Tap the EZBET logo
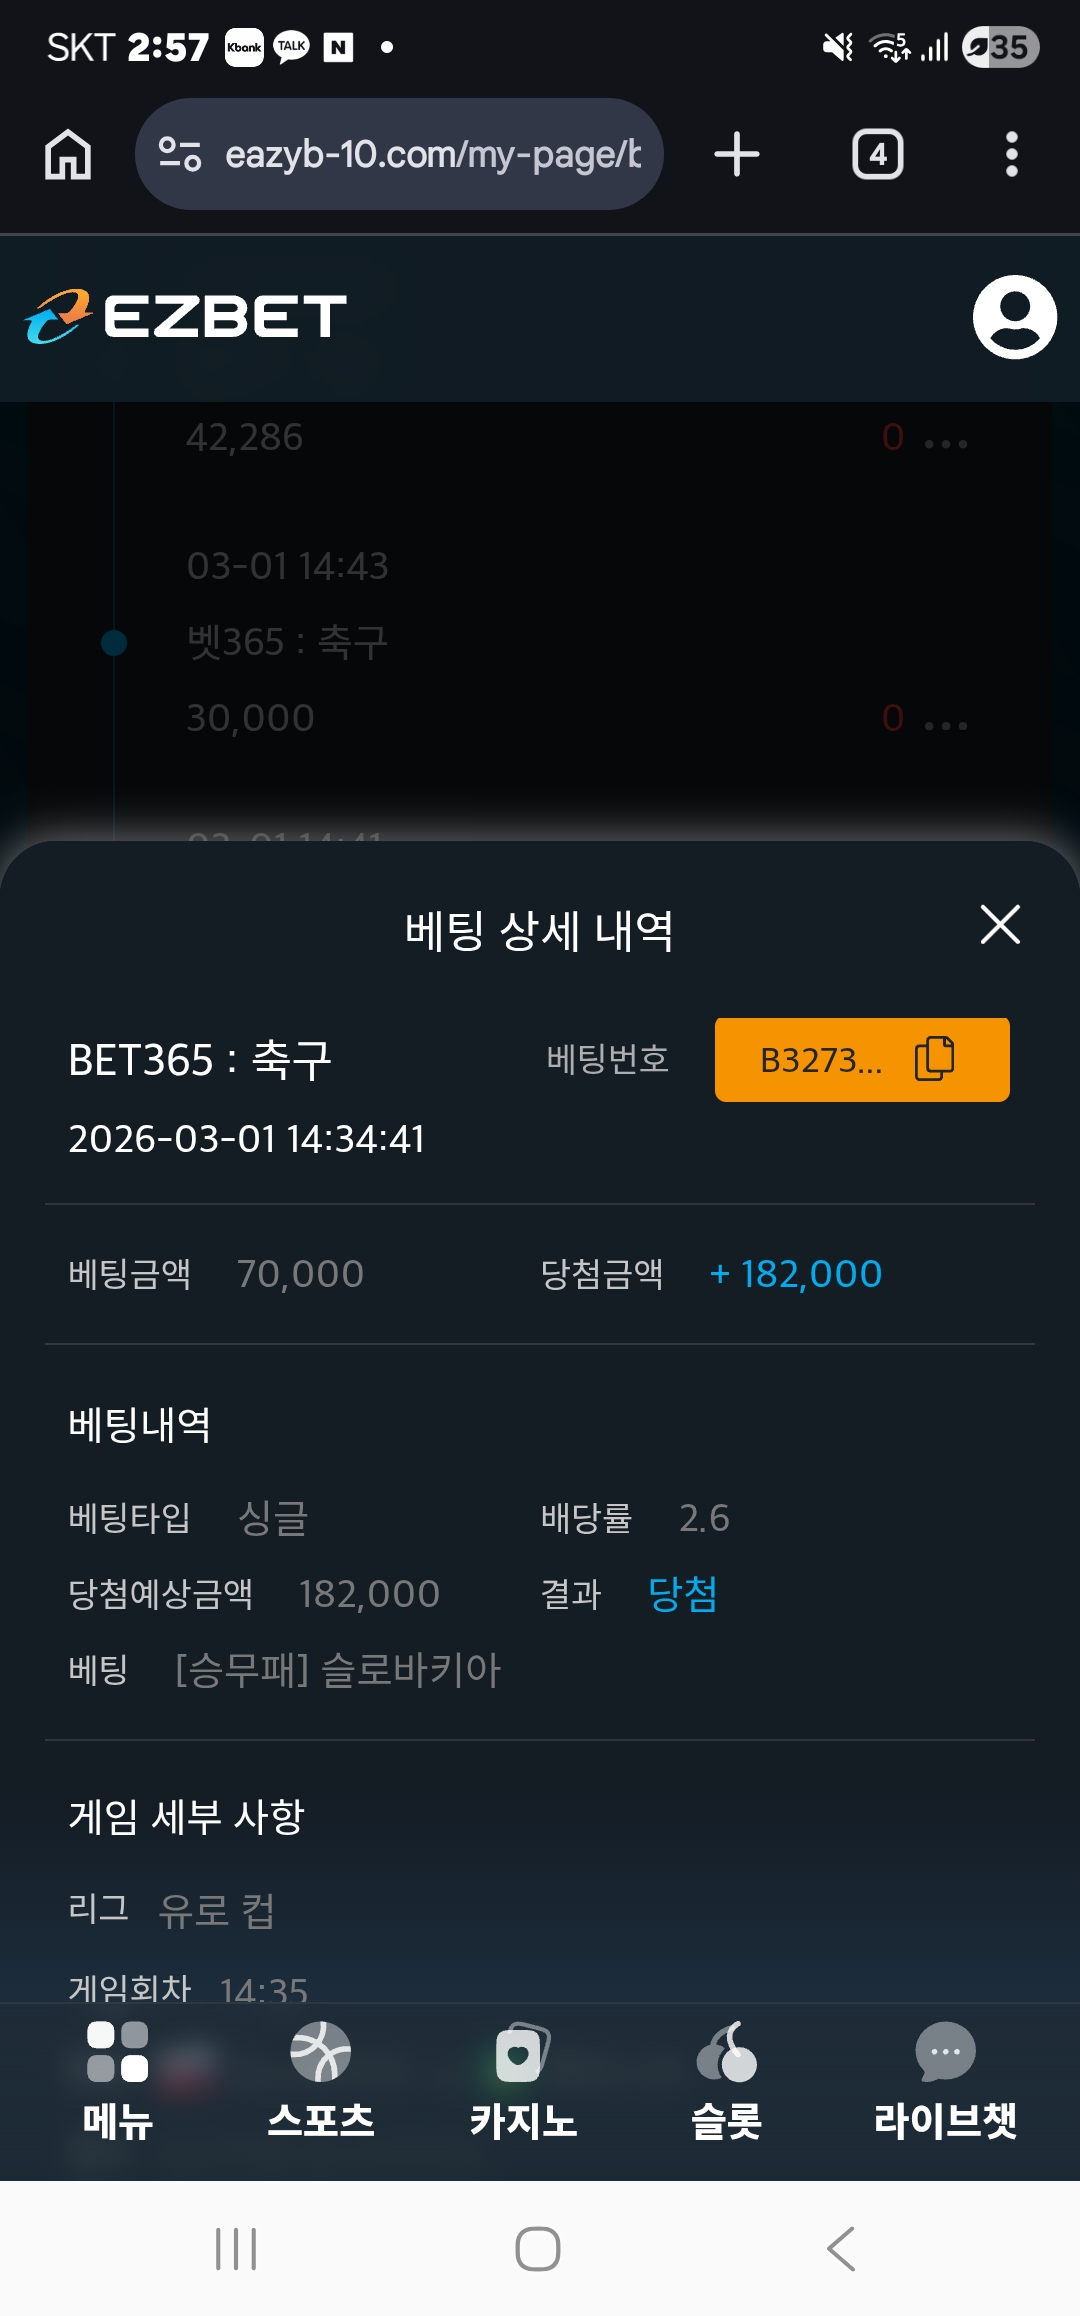1080x2316 pixels. (x=186, y=317)
